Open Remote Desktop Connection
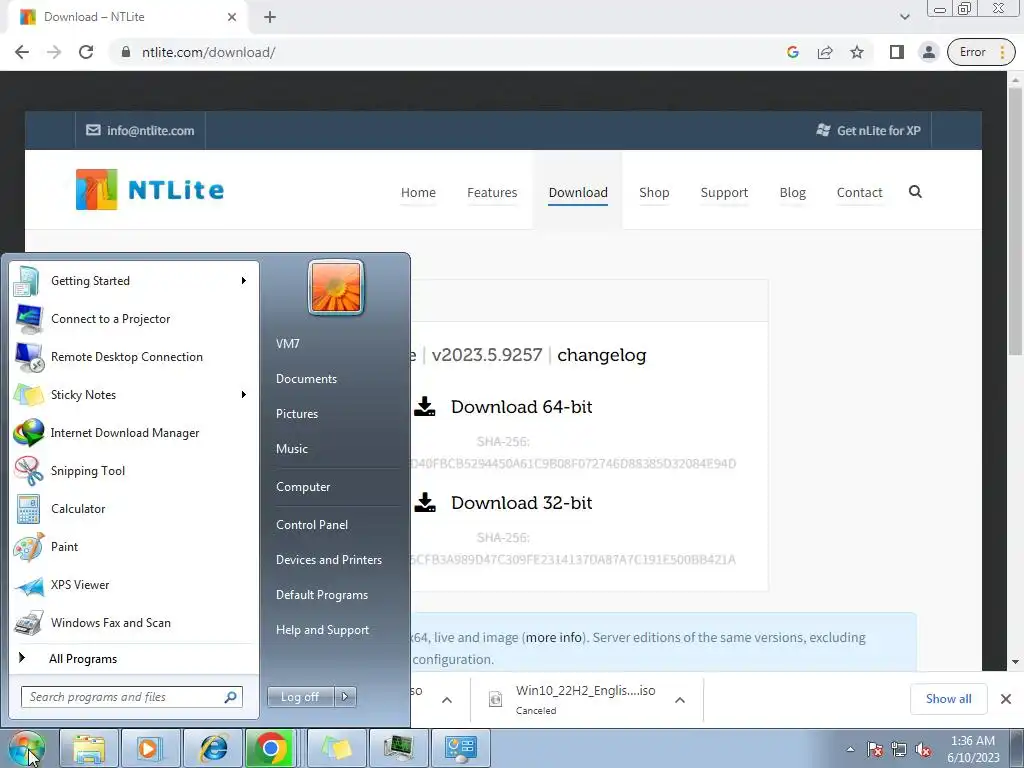The height and width of the screenshot is (768, 1024). (x=134, y=357)
